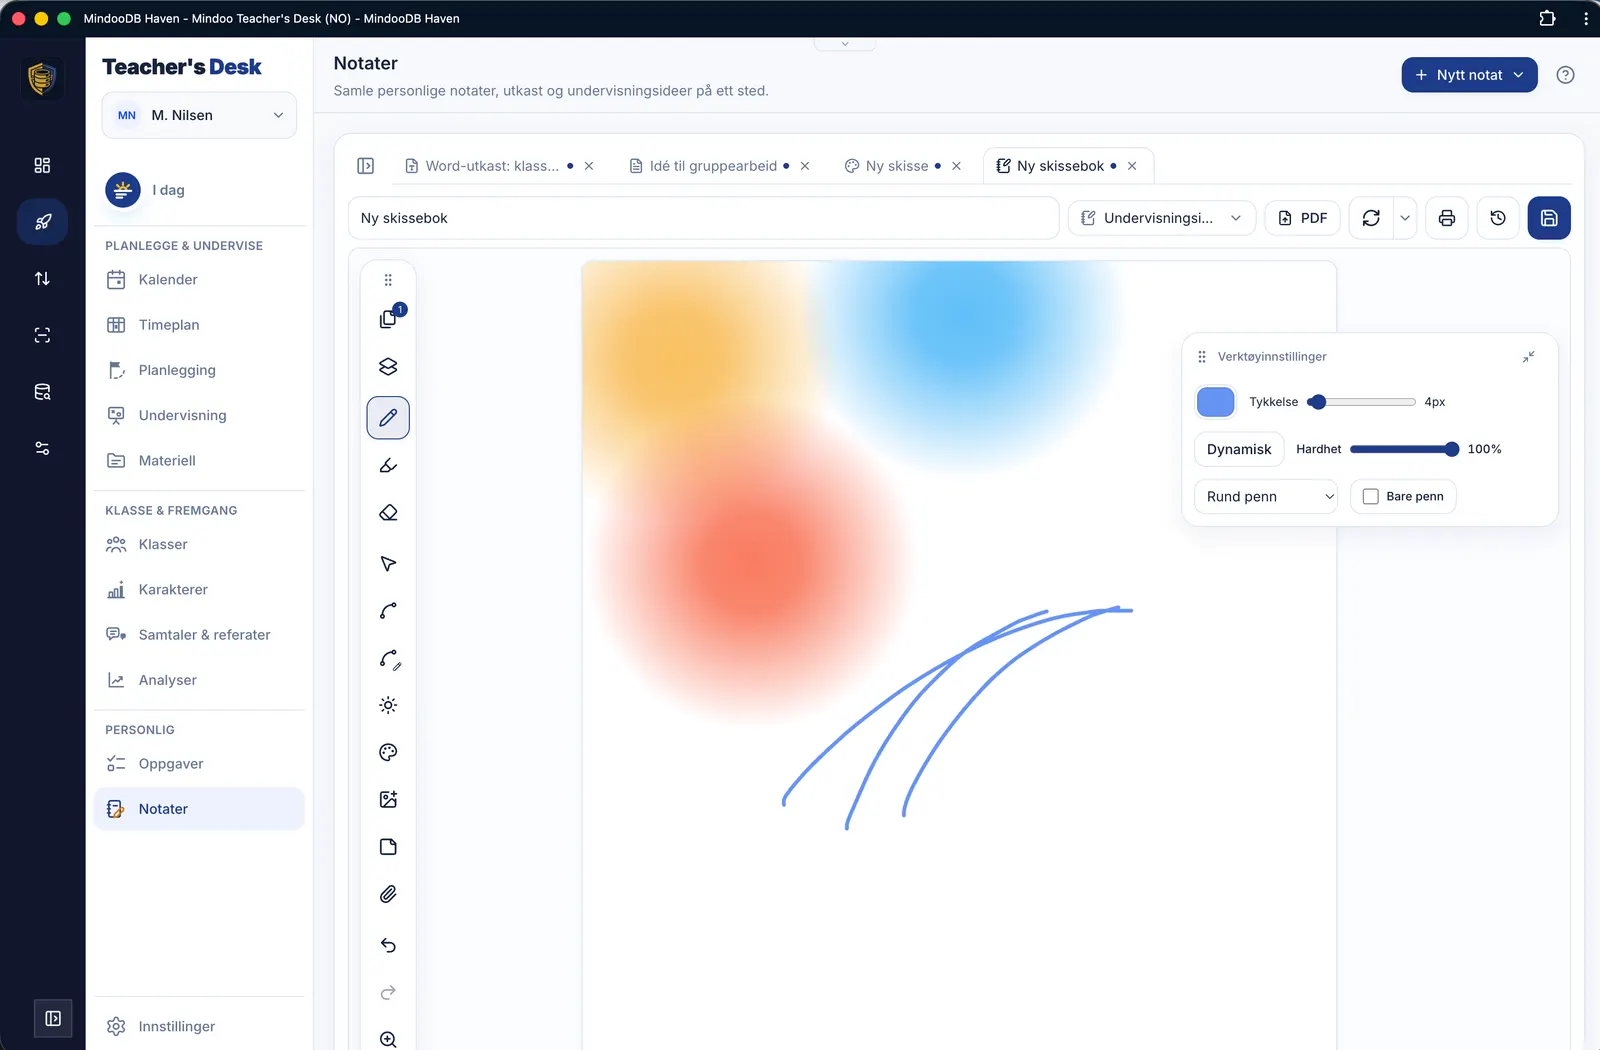The height and width of the screenshot is (1050, 1600).
Task: Insert an image with the image tool
Action: 388,799
